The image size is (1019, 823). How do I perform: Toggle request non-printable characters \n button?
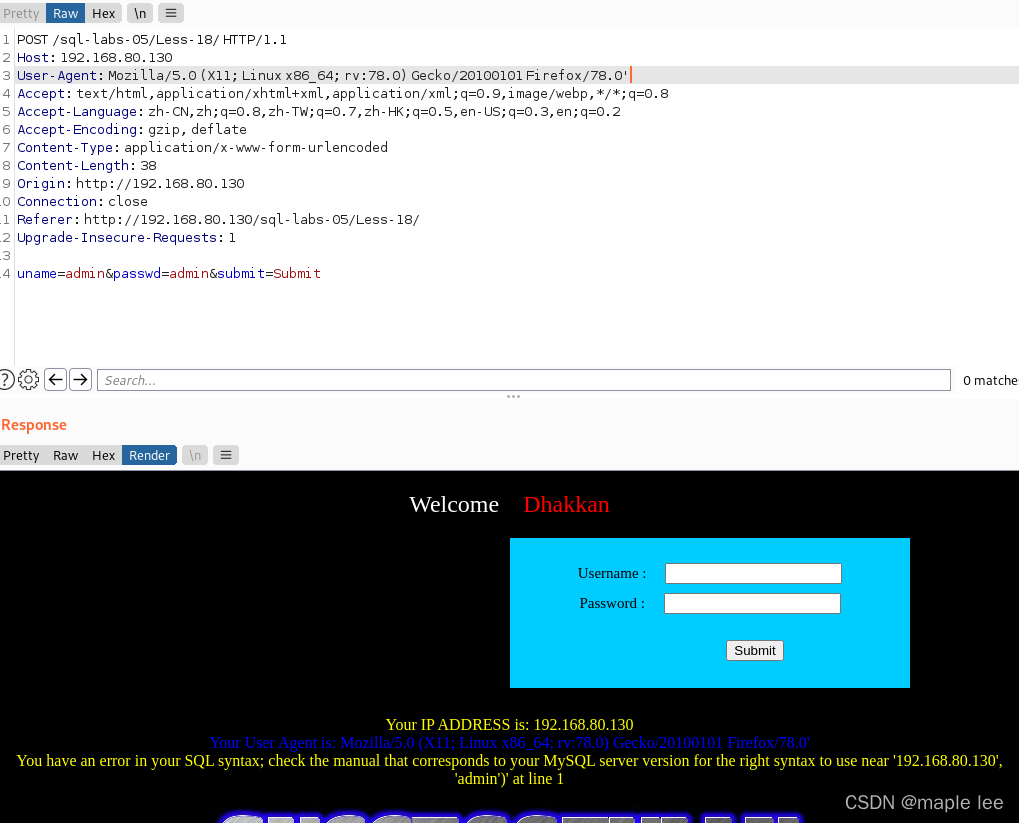click(x=140, y=13)
